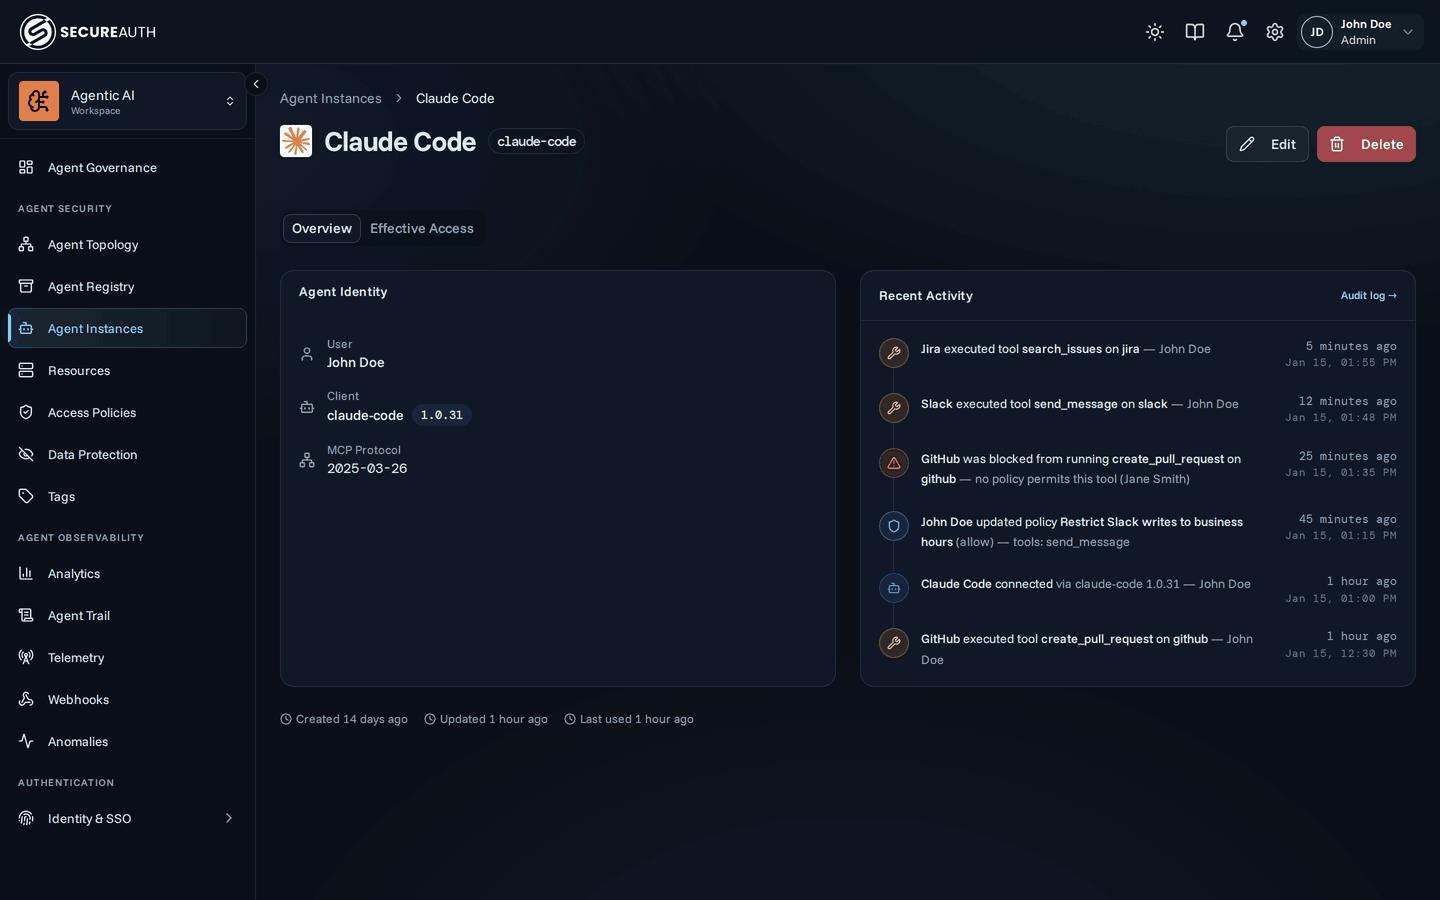Viewport: 1440px width, 900px height.
Task: Click the Jira executed tool search_issues entry
Action: pos(1138,353)
